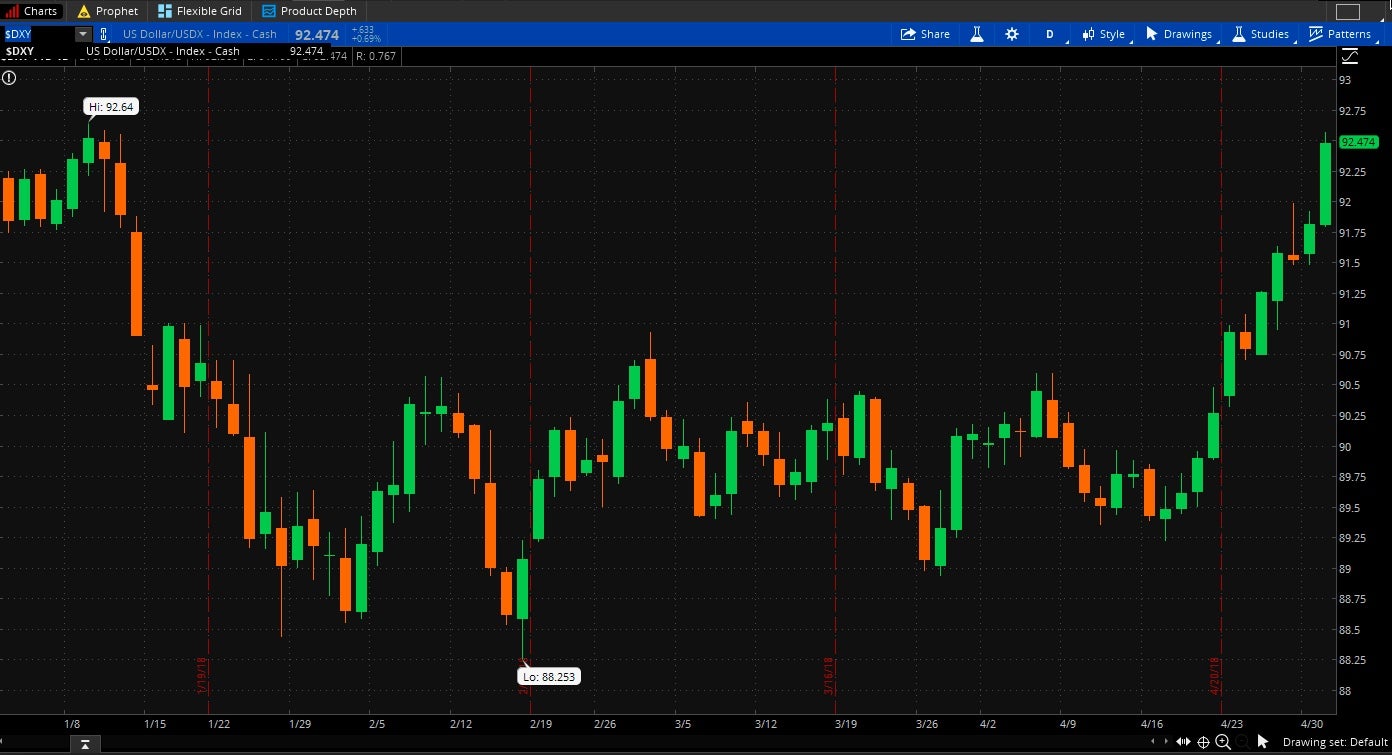Toggle the price axis scale icon
Image resolution: width=1392 pixels, height=755 pixels.
click(1350, 57)
